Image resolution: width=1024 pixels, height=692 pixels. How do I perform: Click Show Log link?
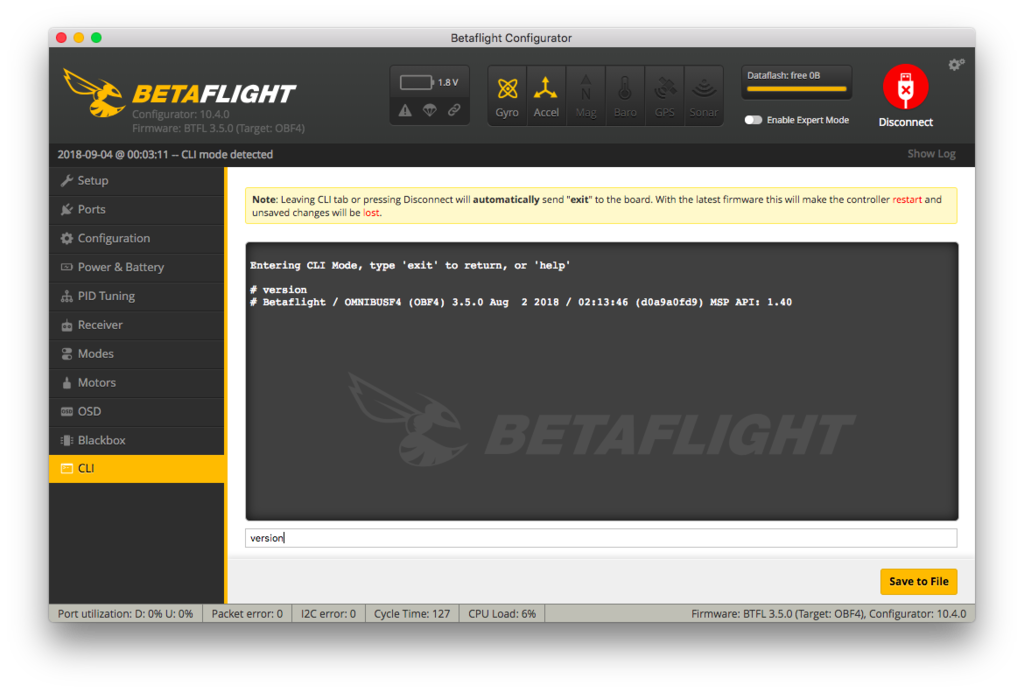(x=931, y=154)
